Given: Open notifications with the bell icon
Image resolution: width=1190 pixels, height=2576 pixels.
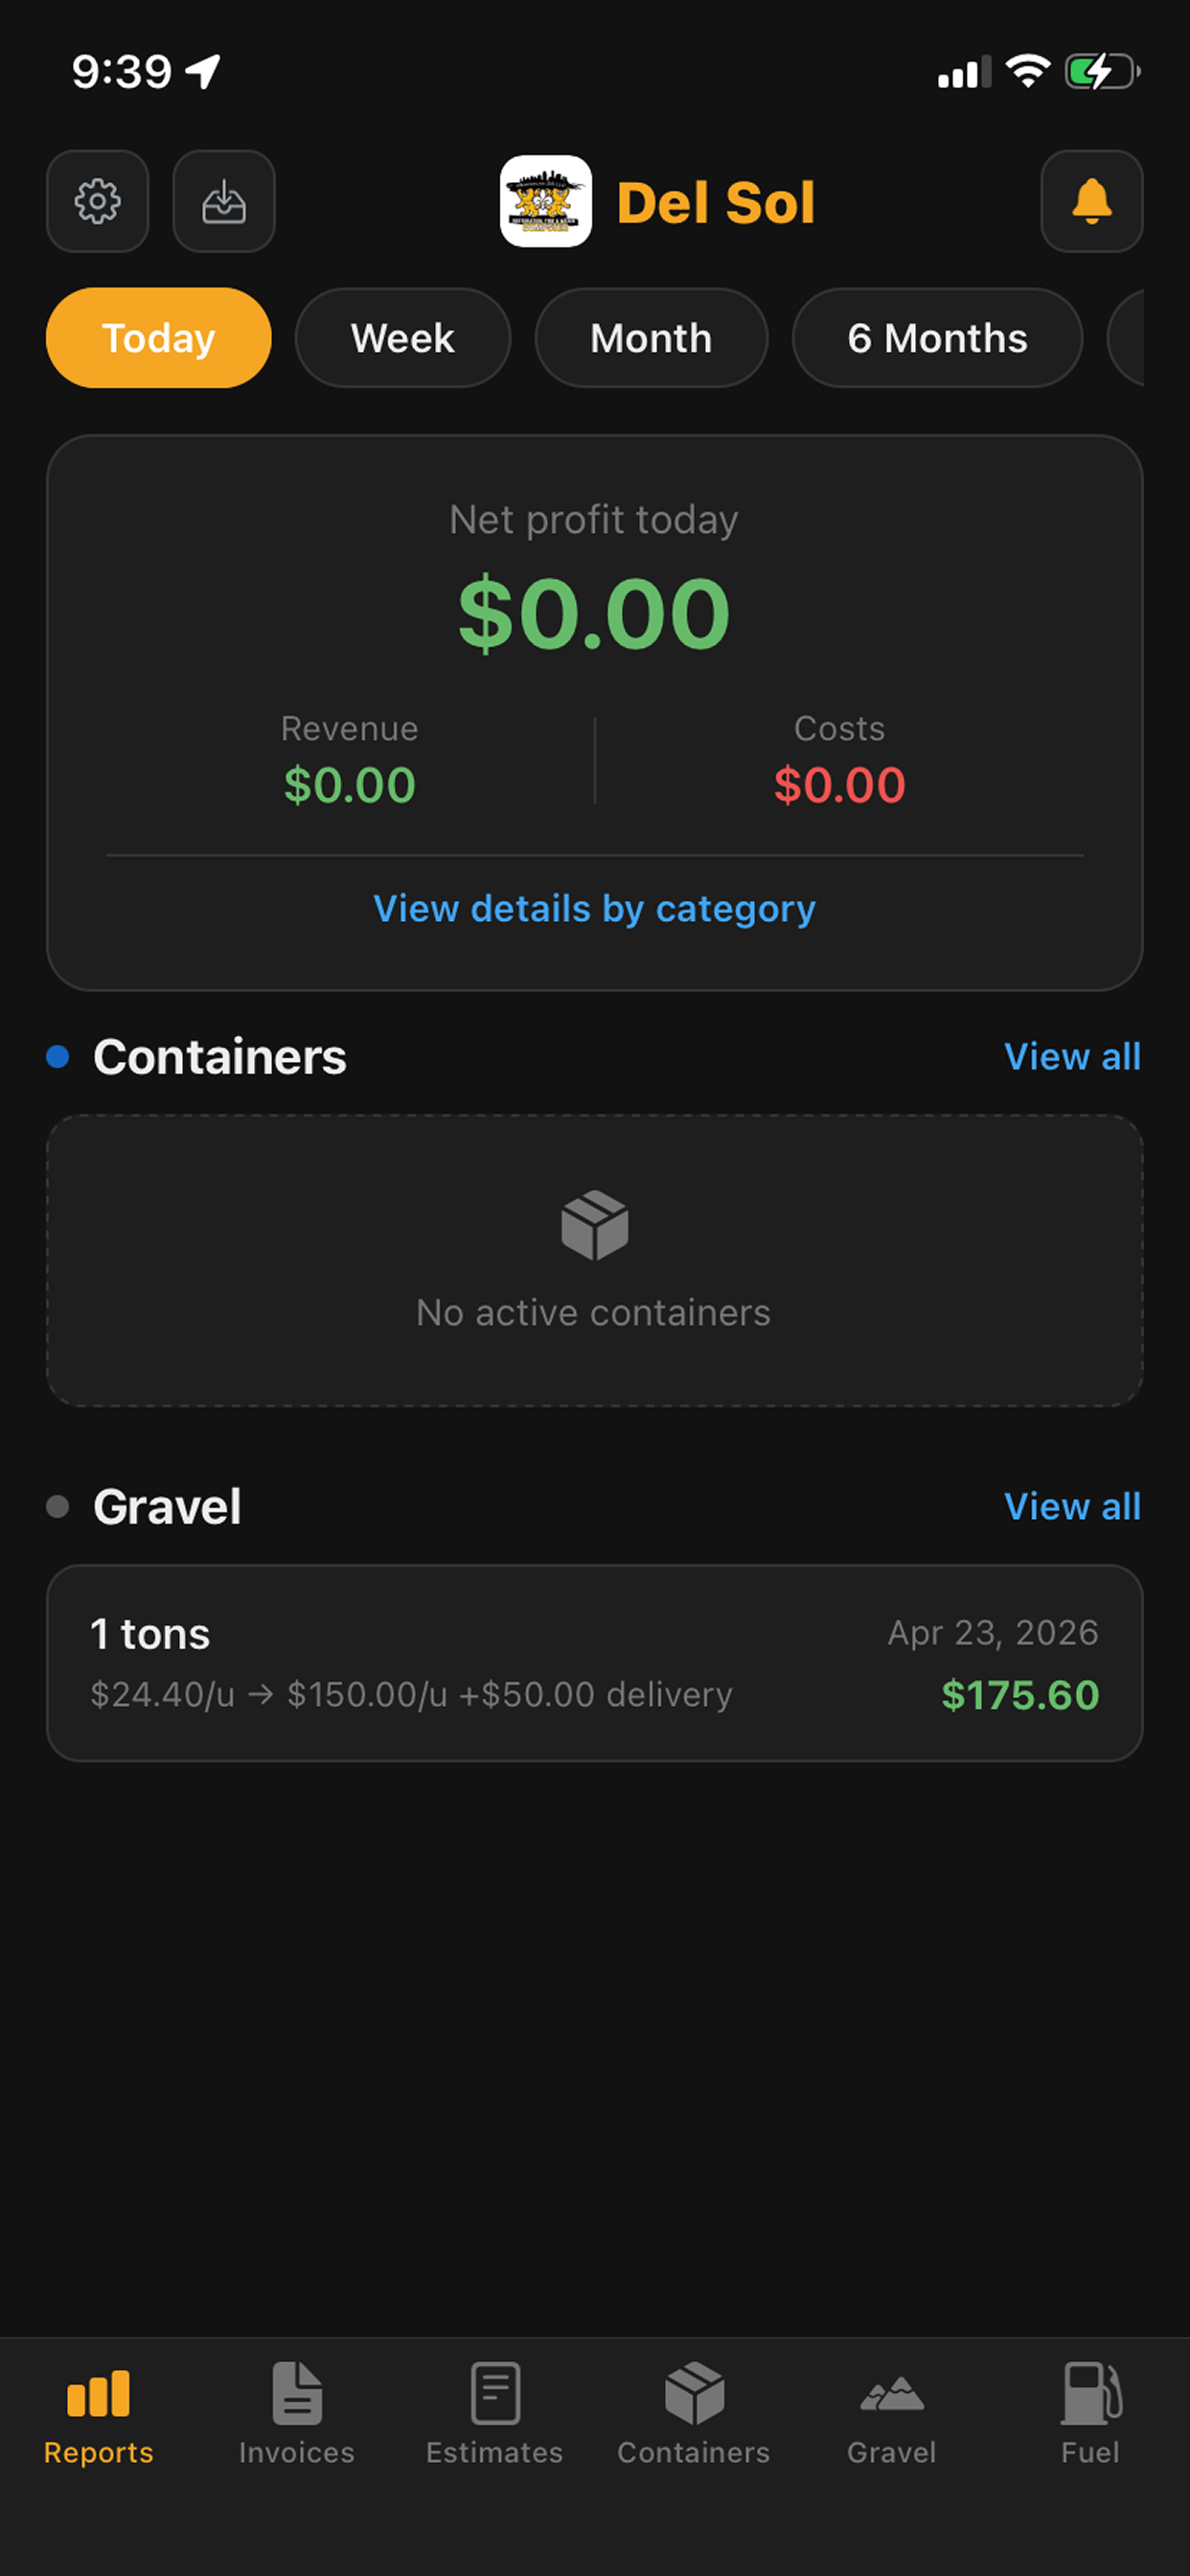Looking at the screenshot, I should point(1091,202).
